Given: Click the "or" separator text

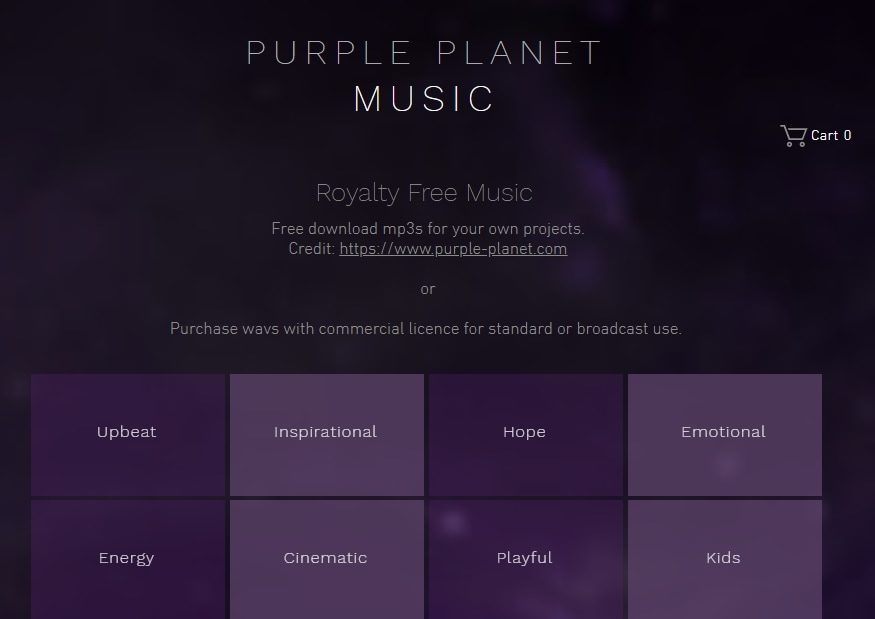Looking at the screenshot, I should (x=428, y=289).
